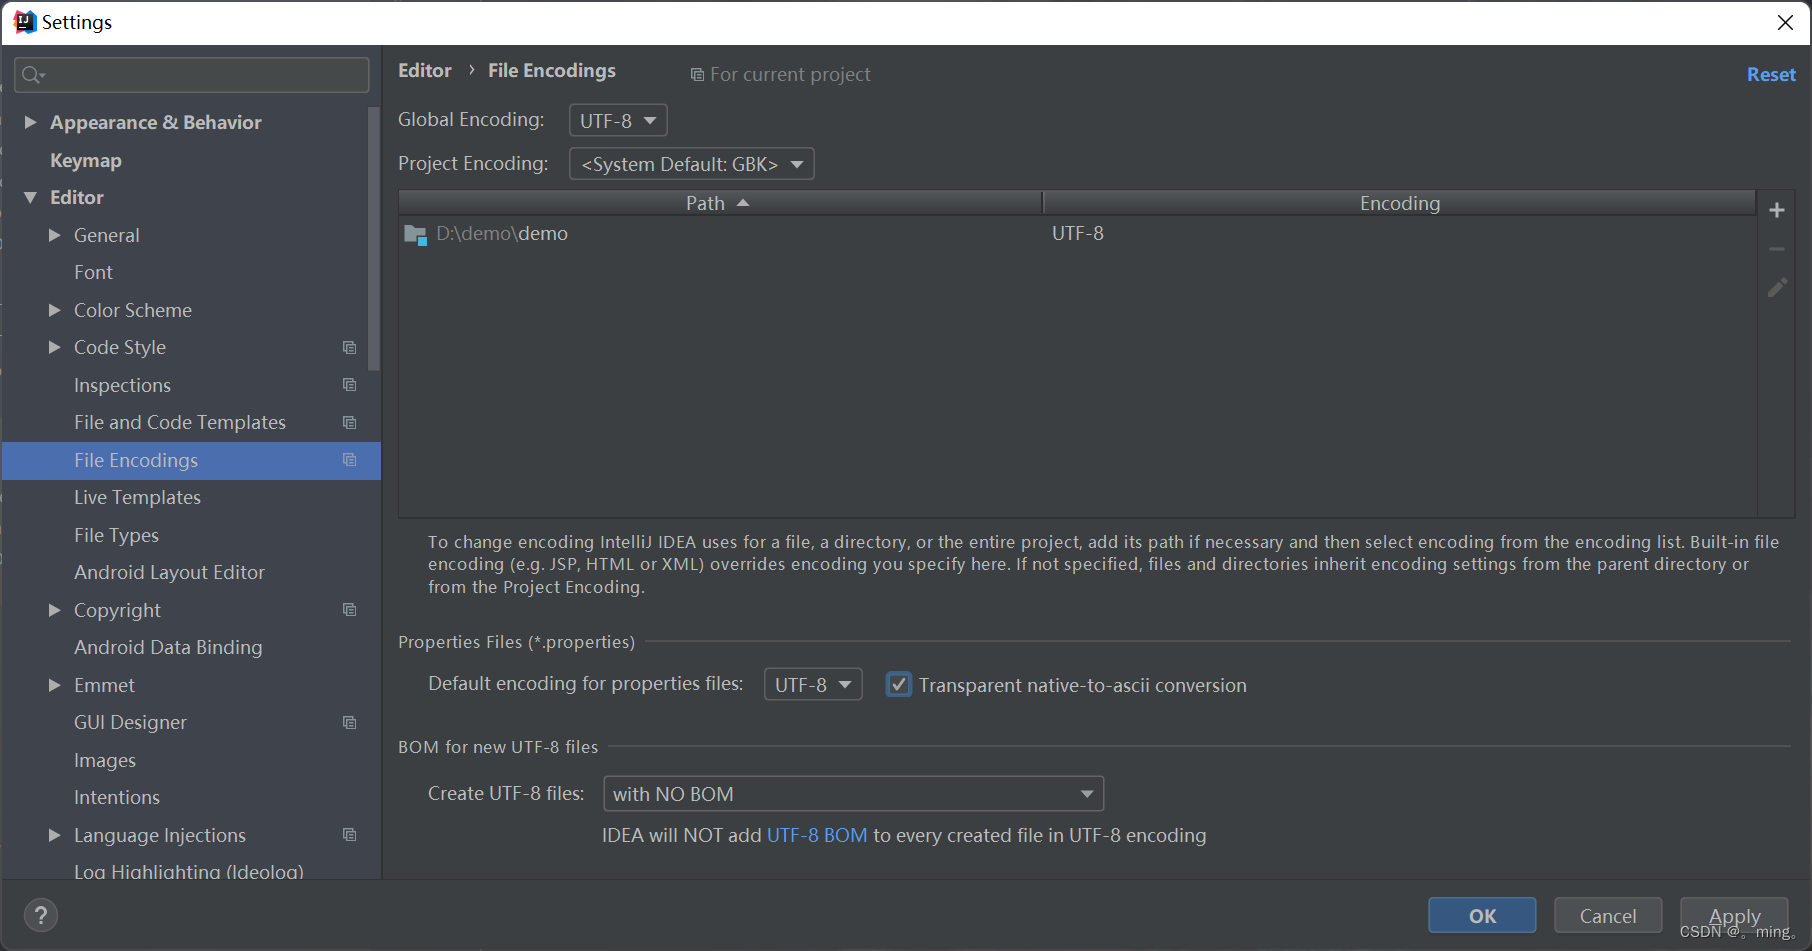Select Font in the settings tree

[x=93, y=273]
